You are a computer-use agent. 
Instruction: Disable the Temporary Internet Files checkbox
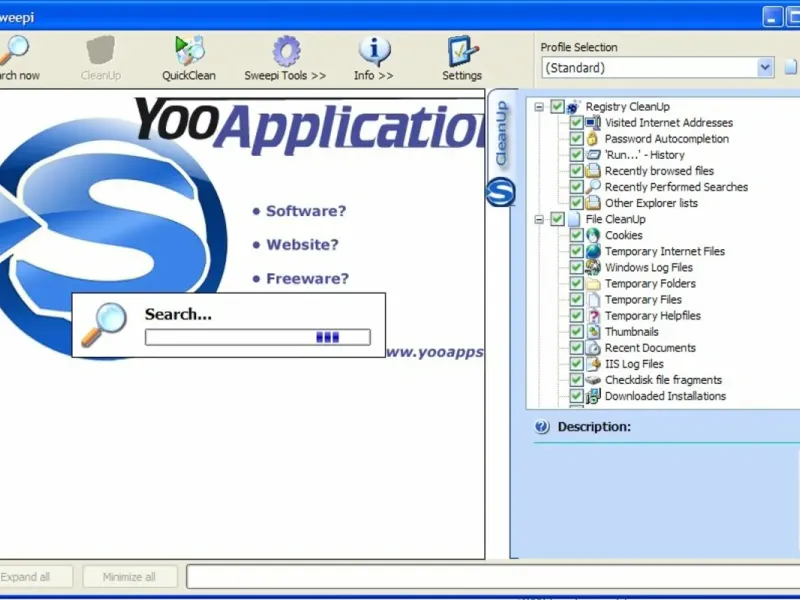point(577,251)
